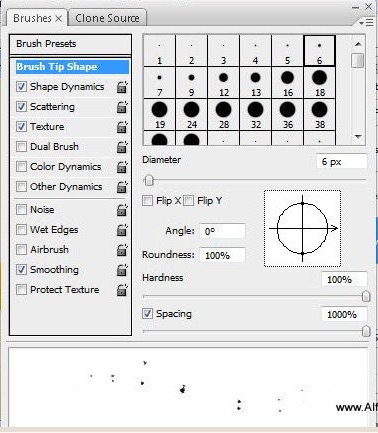Switch to the Clone Source tab
This screenshot has width=378, height=433.
coord(107,18)
